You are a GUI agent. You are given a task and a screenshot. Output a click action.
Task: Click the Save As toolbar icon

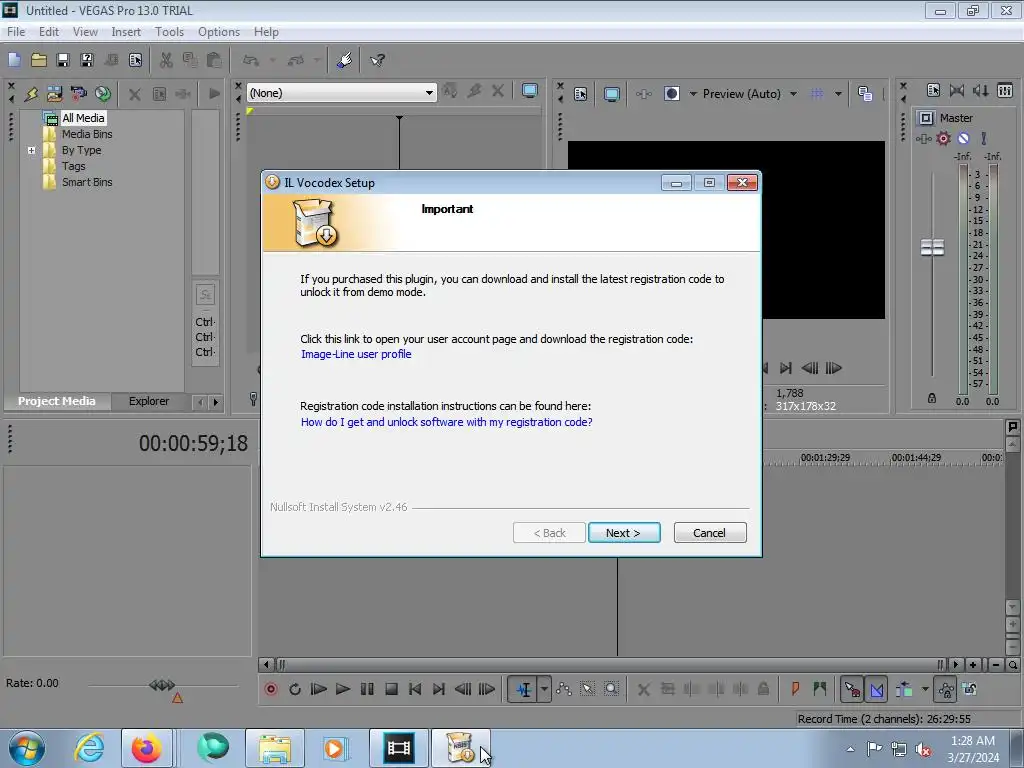point(87,60)
